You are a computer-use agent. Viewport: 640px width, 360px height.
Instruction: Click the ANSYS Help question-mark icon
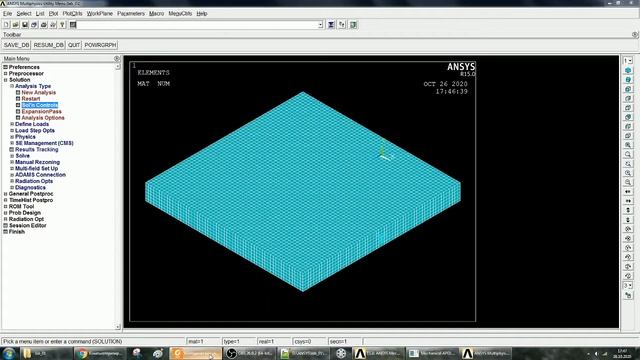(x=62, y=25)
